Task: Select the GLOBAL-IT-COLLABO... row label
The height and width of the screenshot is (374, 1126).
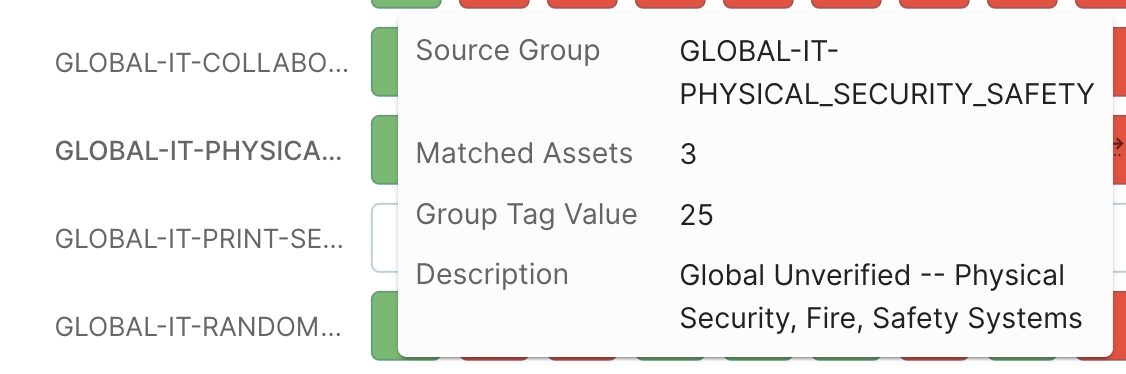Action: (x=202, y=63)
